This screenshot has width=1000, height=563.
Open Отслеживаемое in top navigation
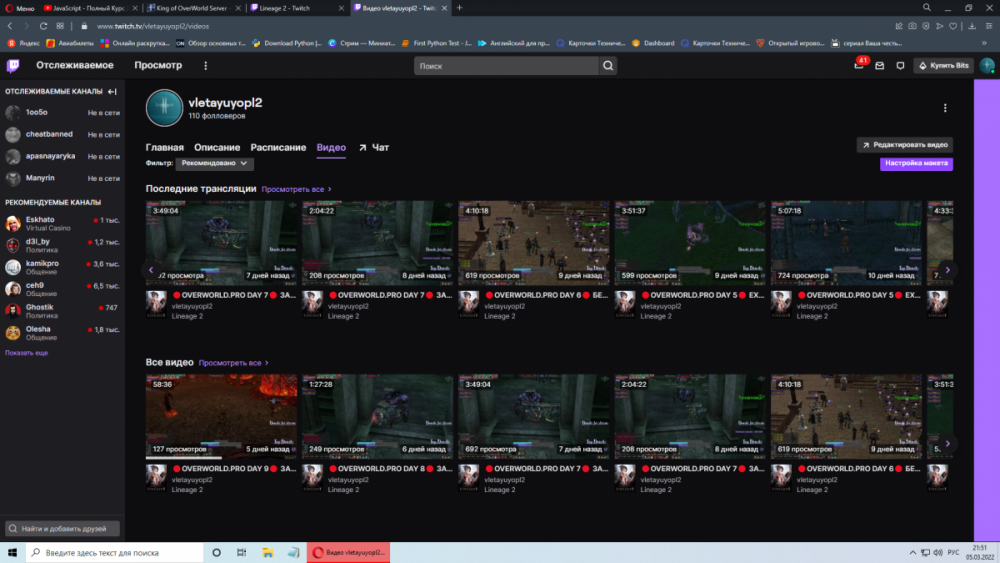click(75, 65)
